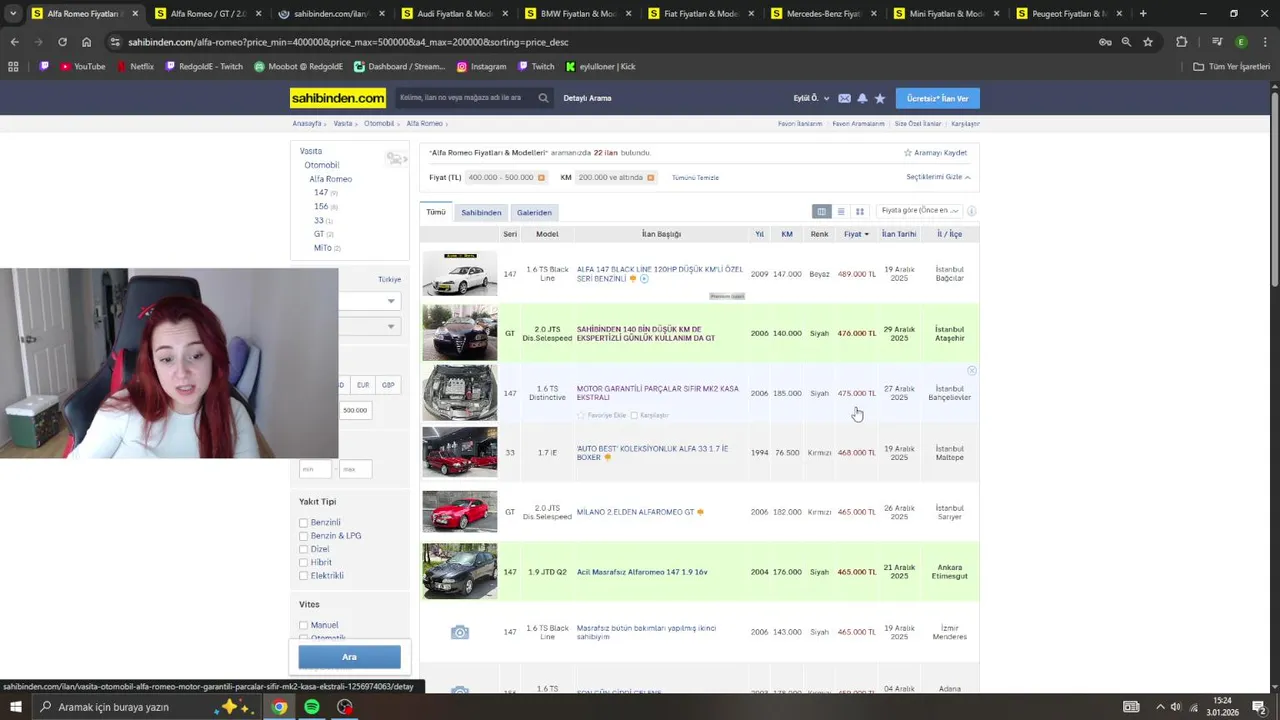This screenshot has height=720, width=1280.
Task: Open the YouTube bookmark in the bookmarks bar
Action: tap(82, 66)
